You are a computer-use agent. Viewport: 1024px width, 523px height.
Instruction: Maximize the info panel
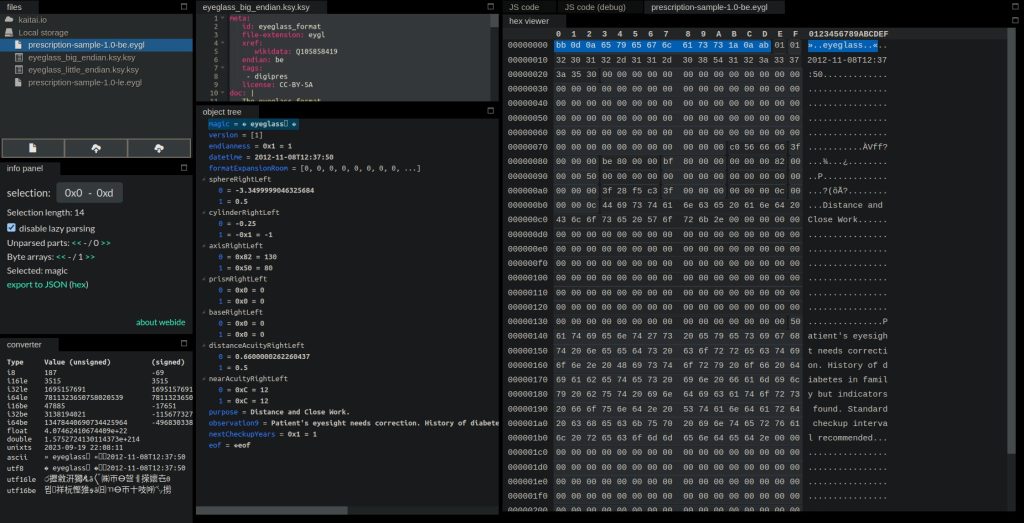(184, 168)
